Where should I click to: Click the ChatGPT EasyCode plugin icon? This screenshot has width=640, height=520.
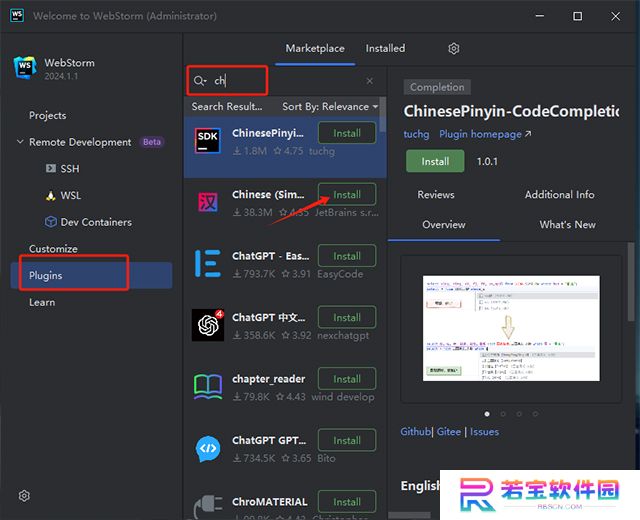[208, 264]
